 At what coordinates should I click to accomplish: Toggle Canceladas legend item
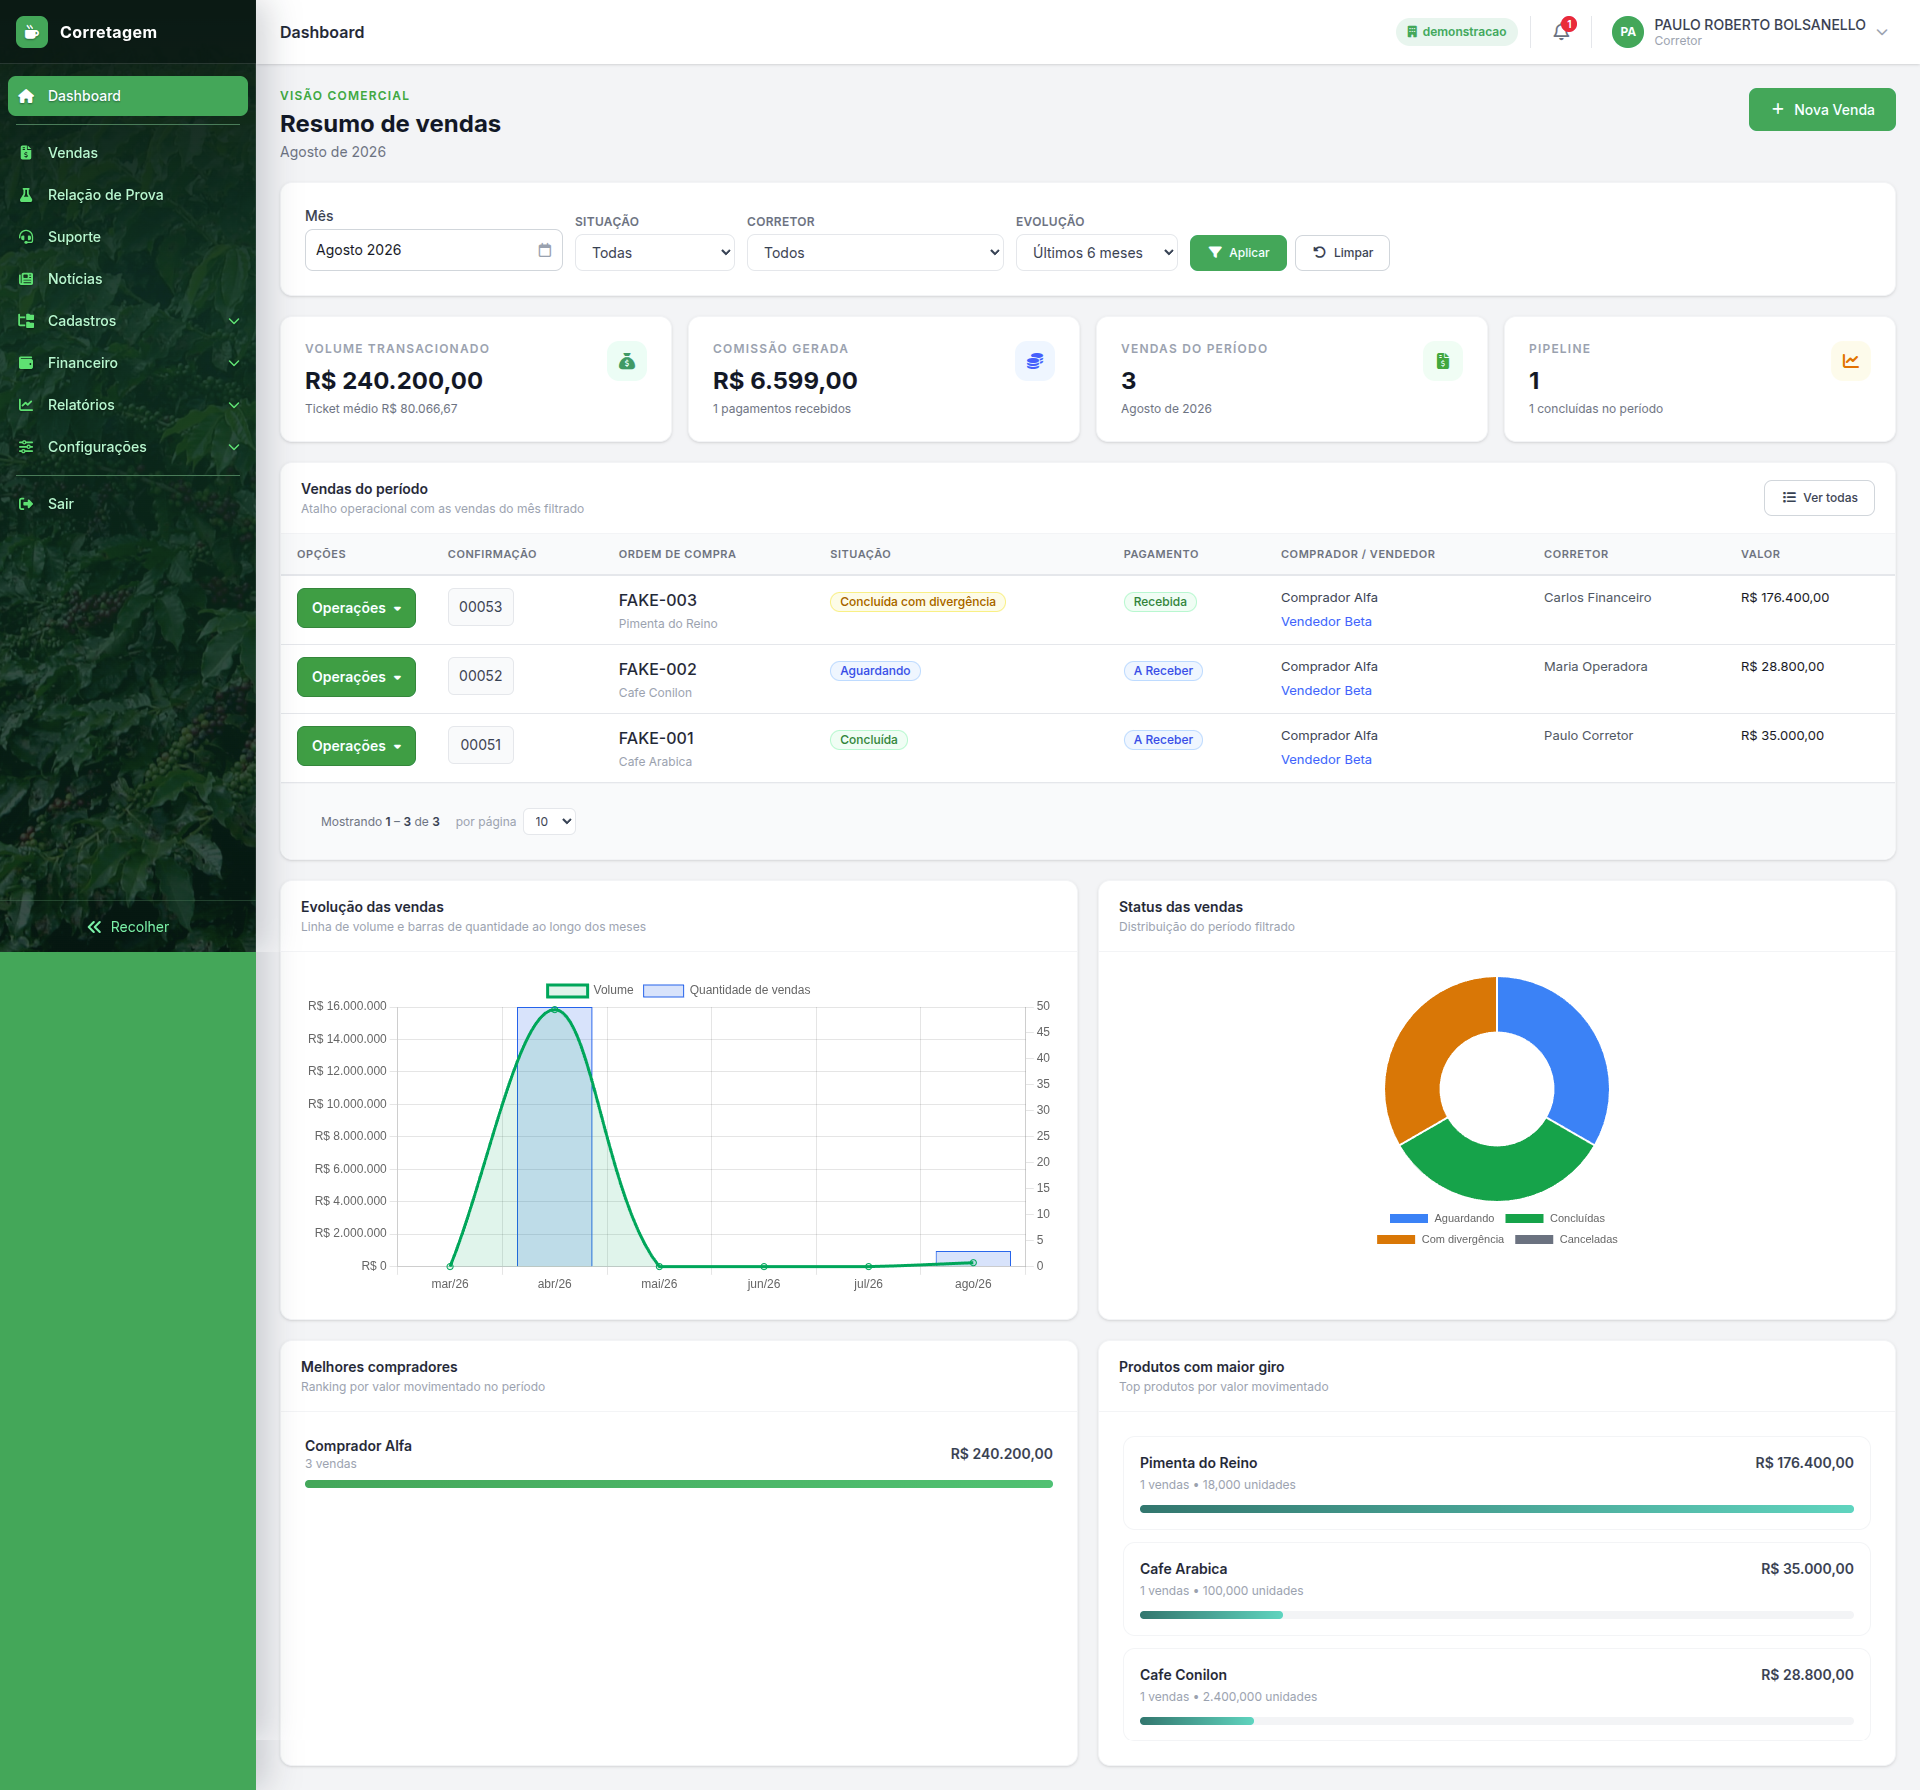pyautogui.click(x=1566, y=1239)
